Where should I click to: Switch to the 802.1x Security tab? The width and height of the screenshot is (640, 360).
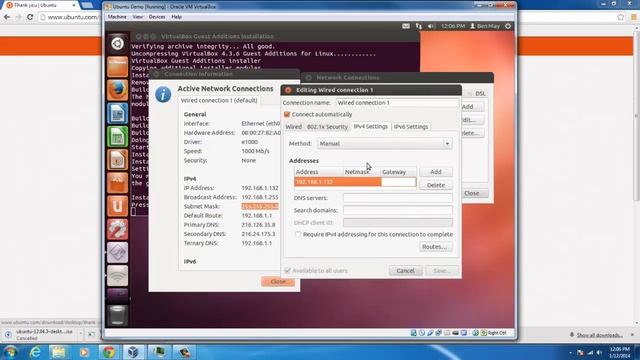pyautogui.click(x=327, y=127)
